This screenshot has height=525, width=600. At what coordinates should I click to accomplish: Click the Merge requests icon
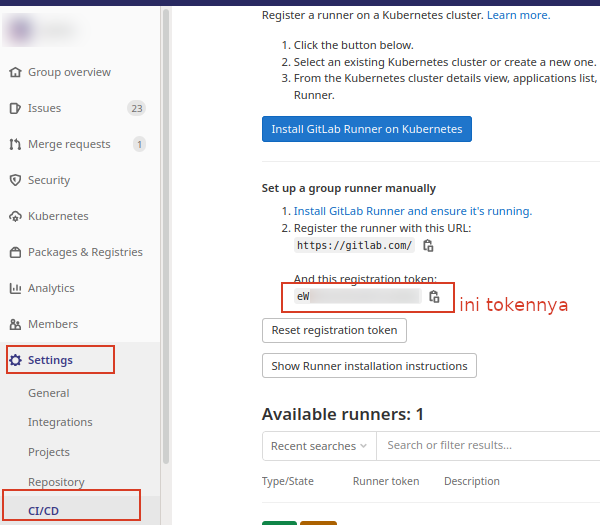[x=15, y=145]
